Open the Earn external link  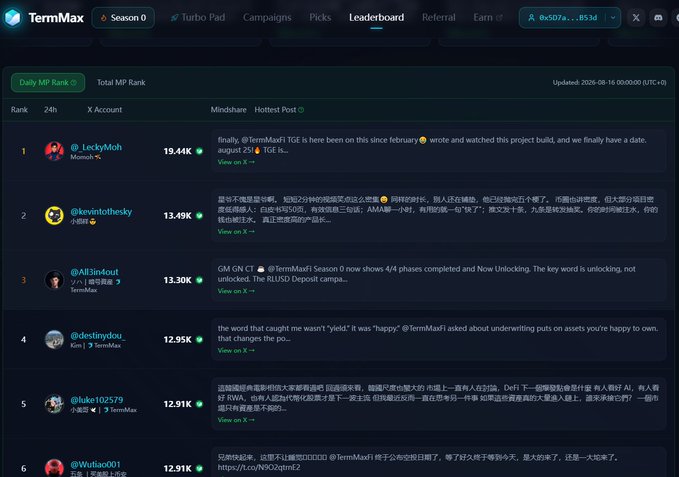tap(488, 18)
